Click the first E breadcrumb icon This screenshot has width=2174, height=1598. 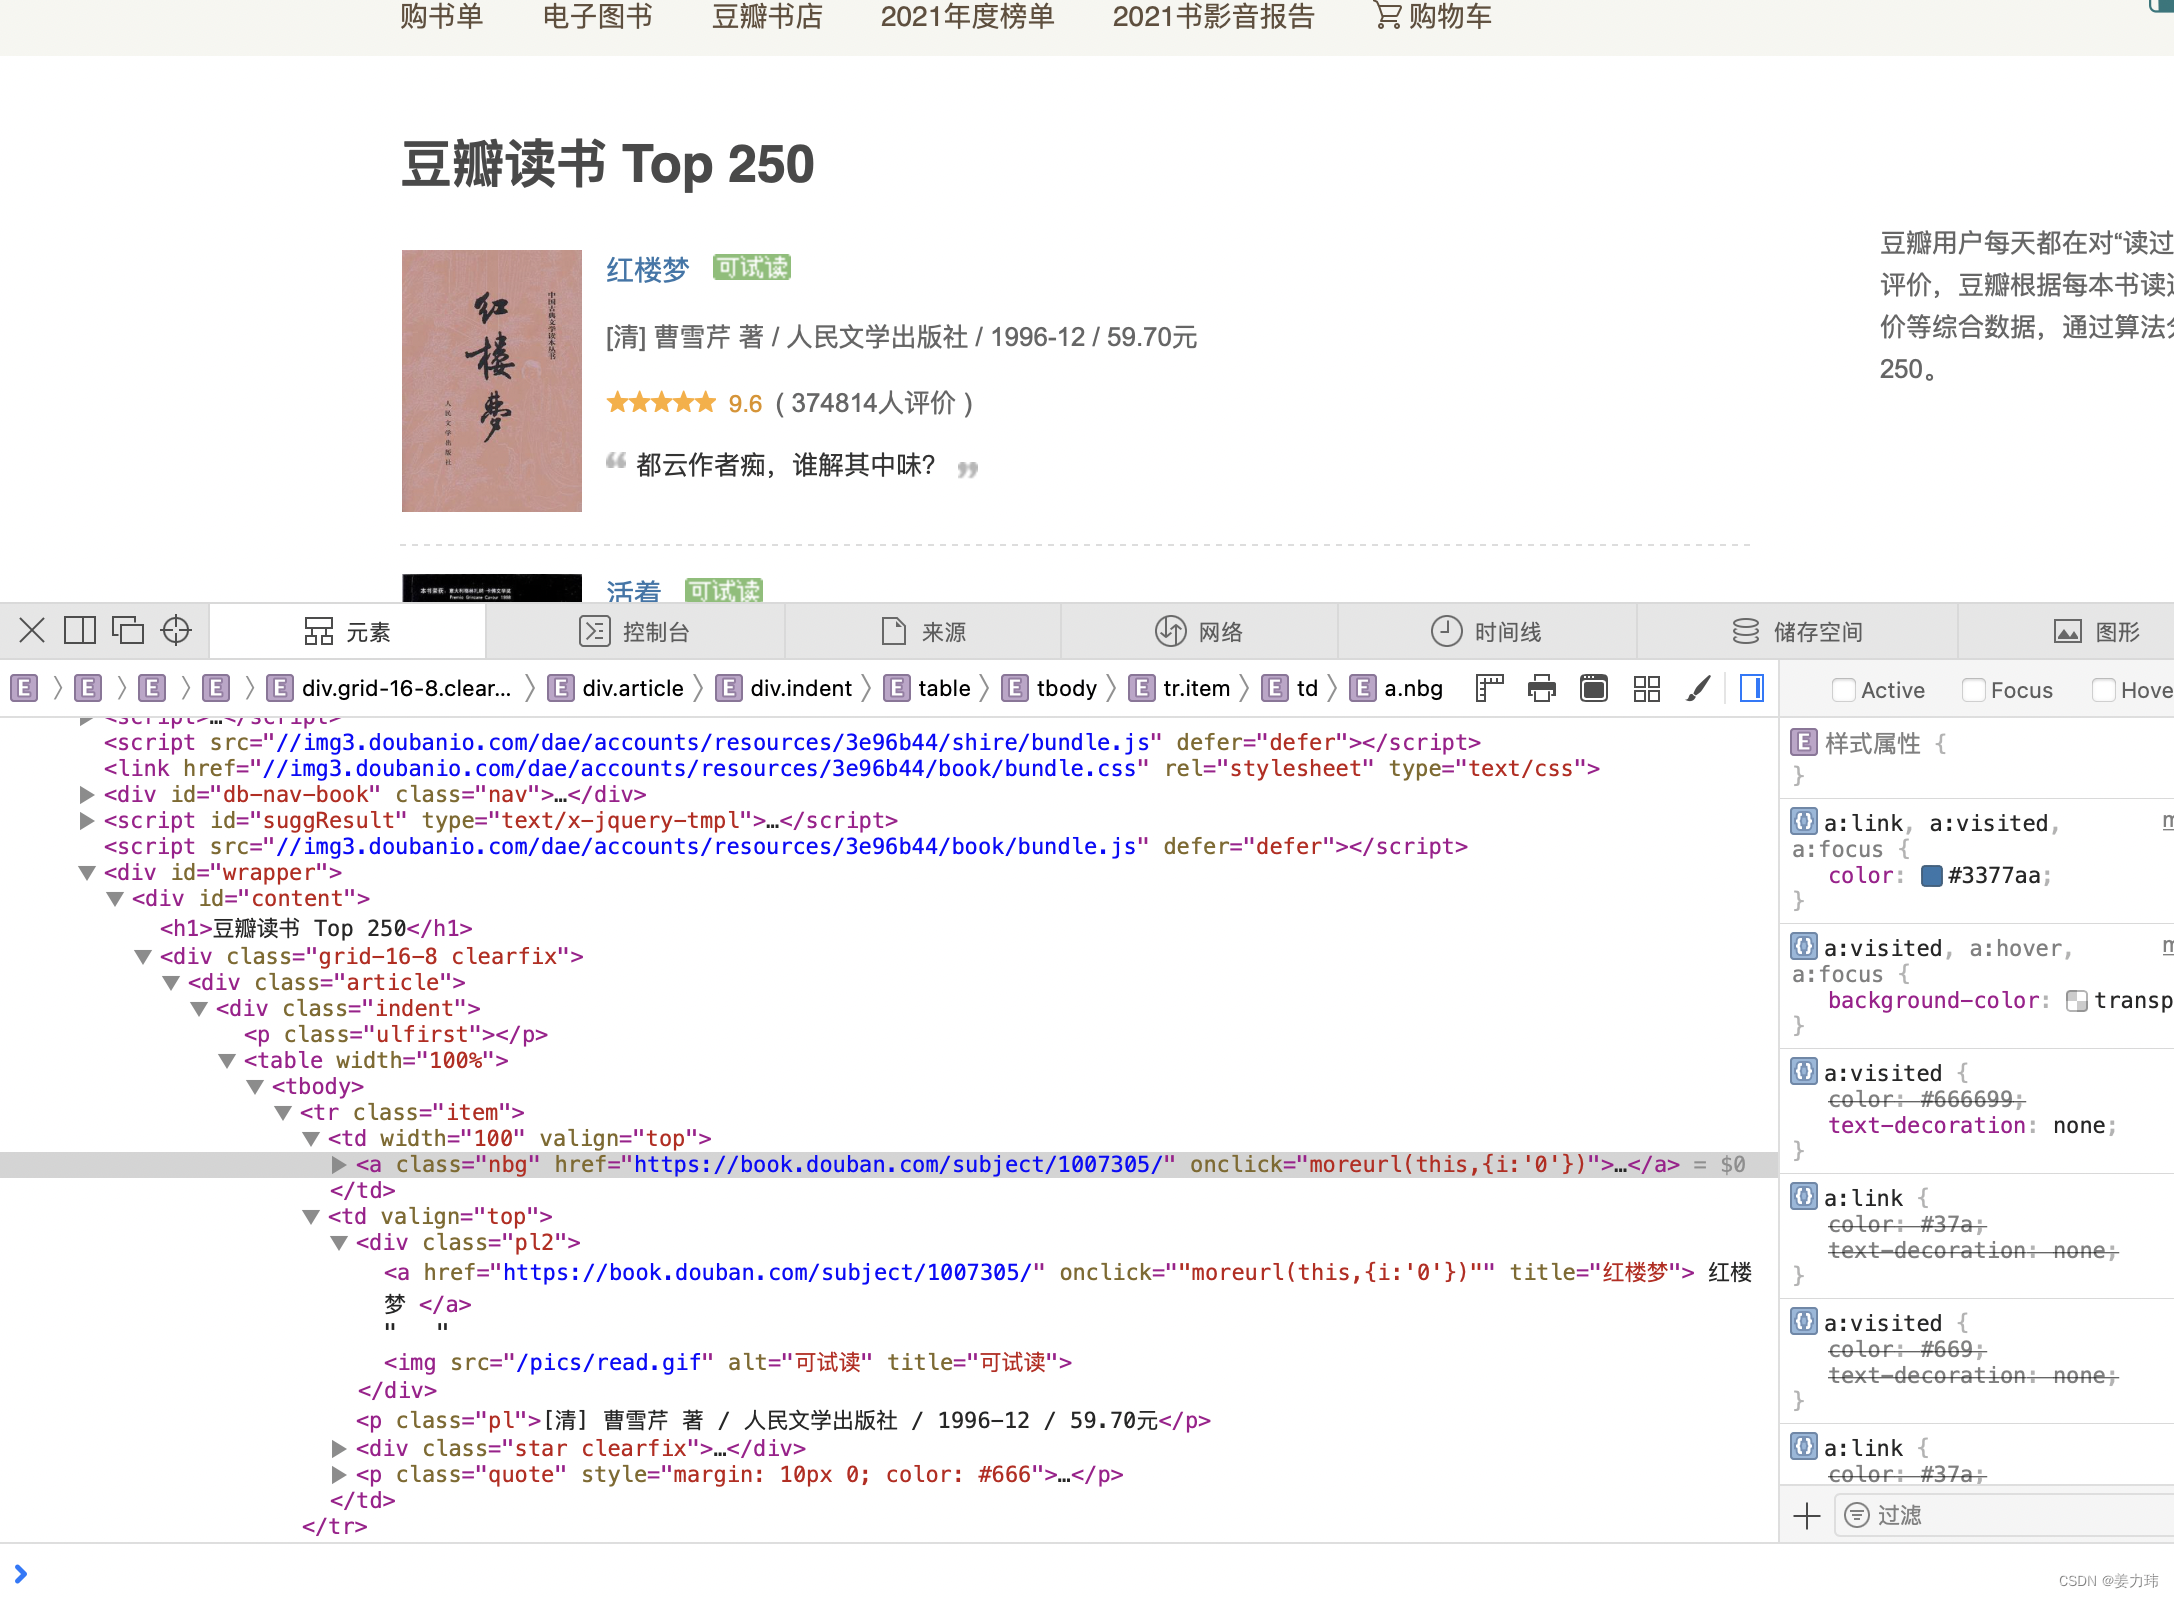24,688
